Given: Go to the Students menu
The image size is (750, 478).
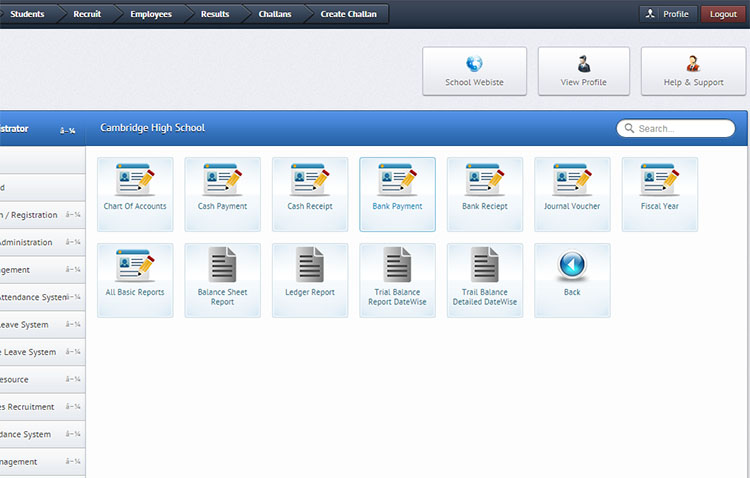Looking at the screenshot, I should click(27, 14).
